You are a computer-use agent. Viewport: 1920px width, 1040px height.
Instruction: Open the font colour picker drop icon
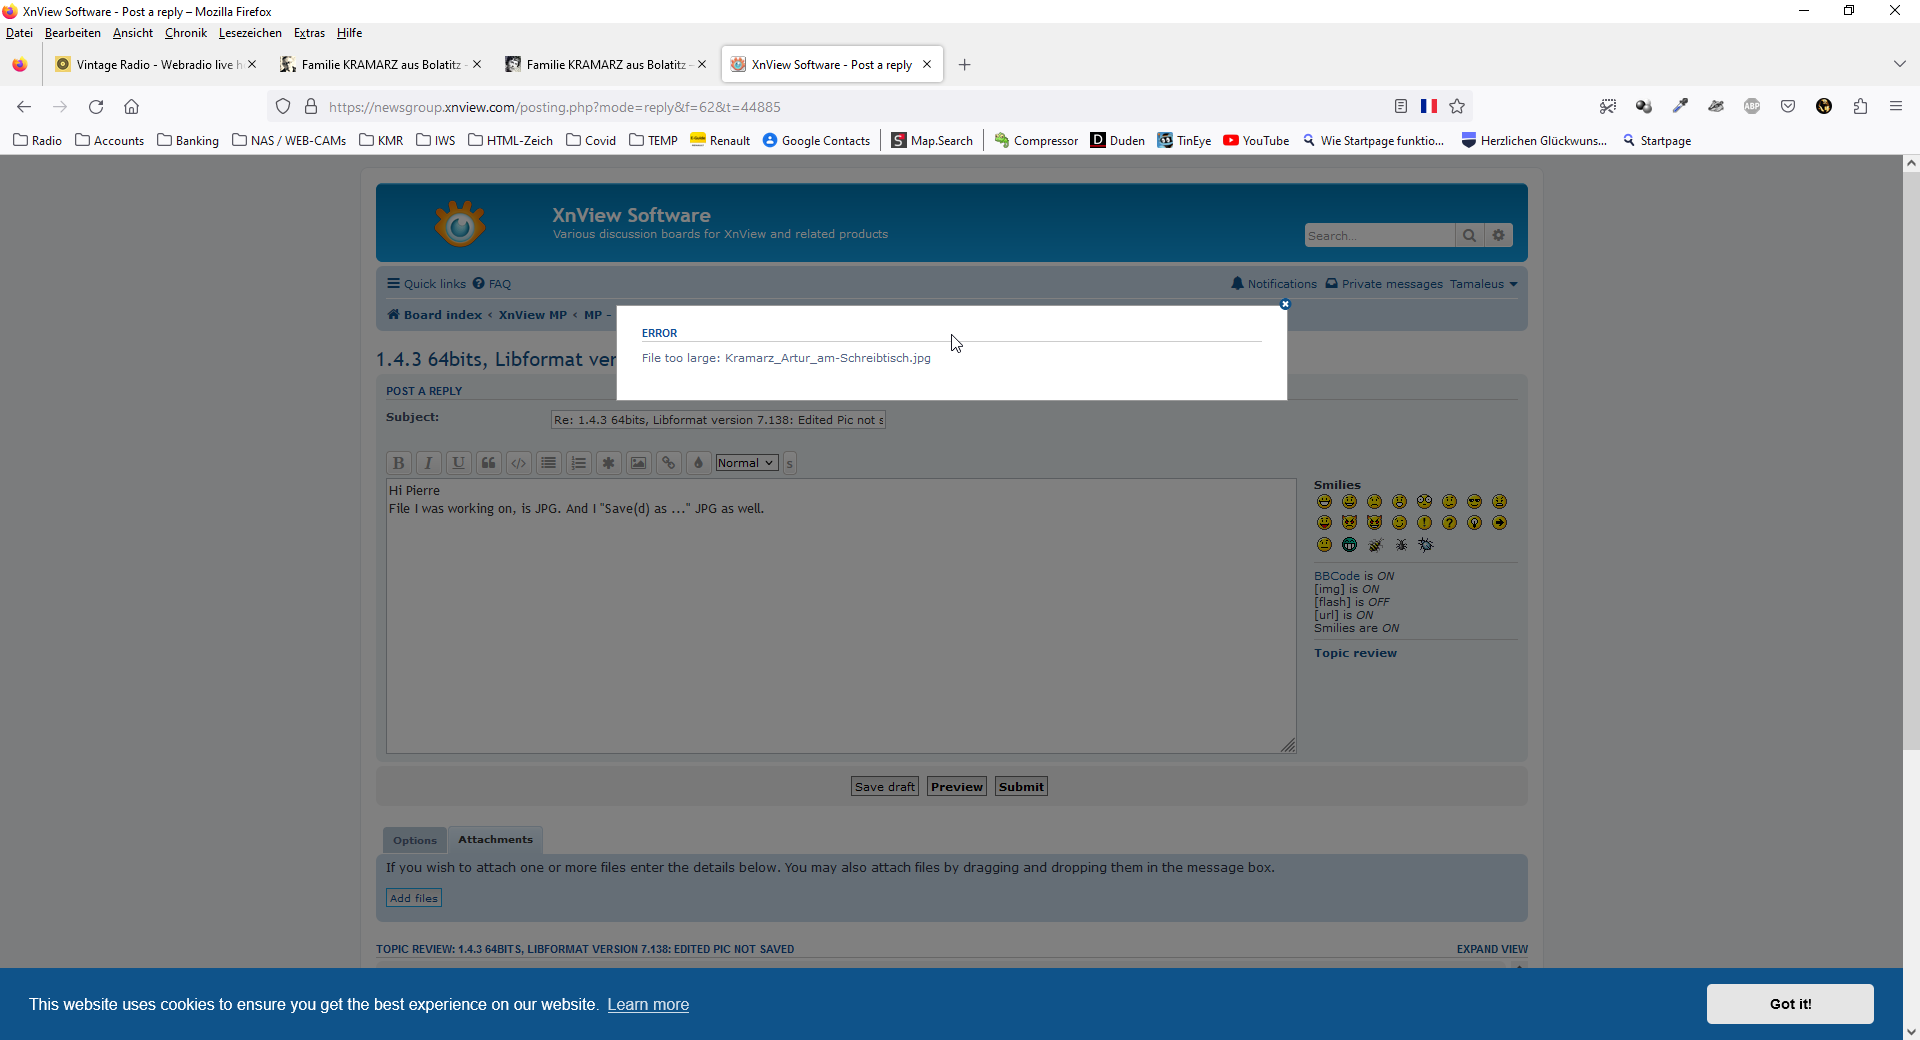pos(698,463)
